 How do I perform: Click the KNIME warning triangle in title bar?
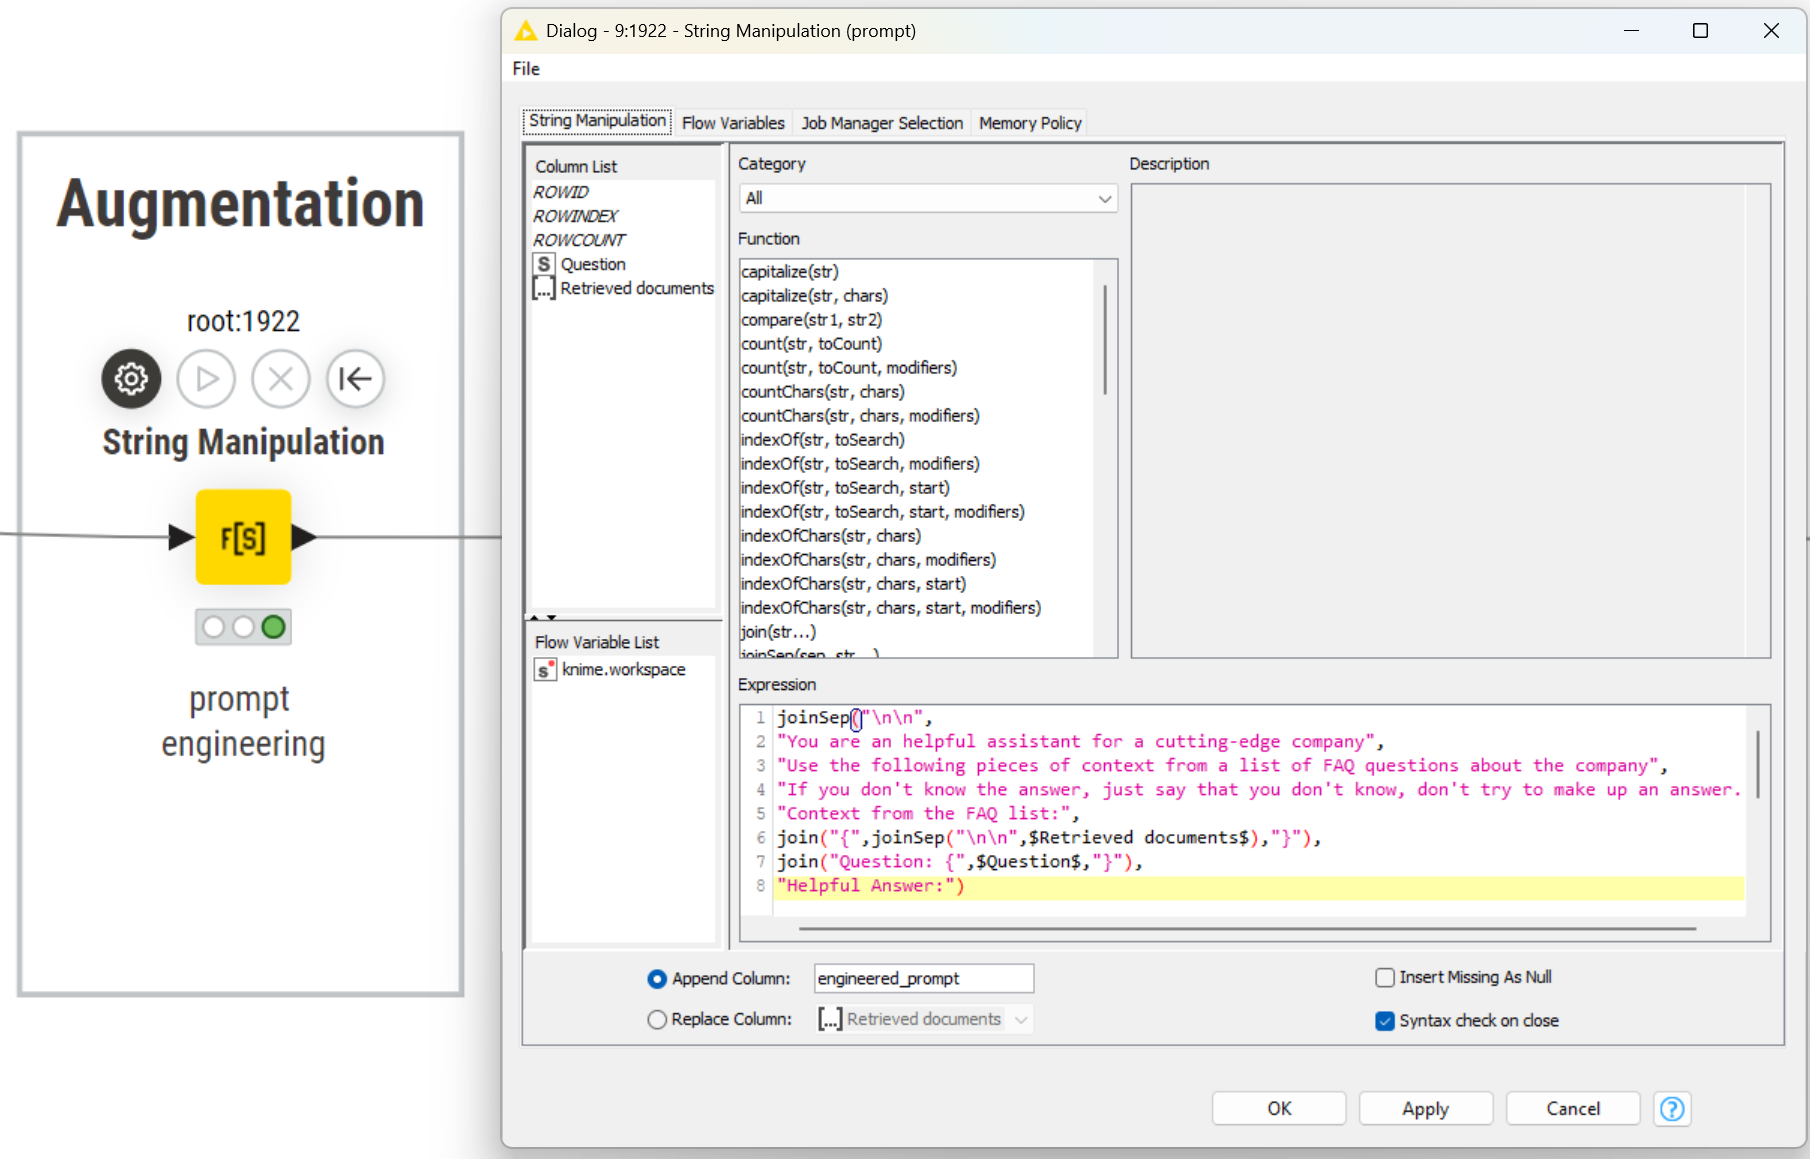[x=525, y=31]
